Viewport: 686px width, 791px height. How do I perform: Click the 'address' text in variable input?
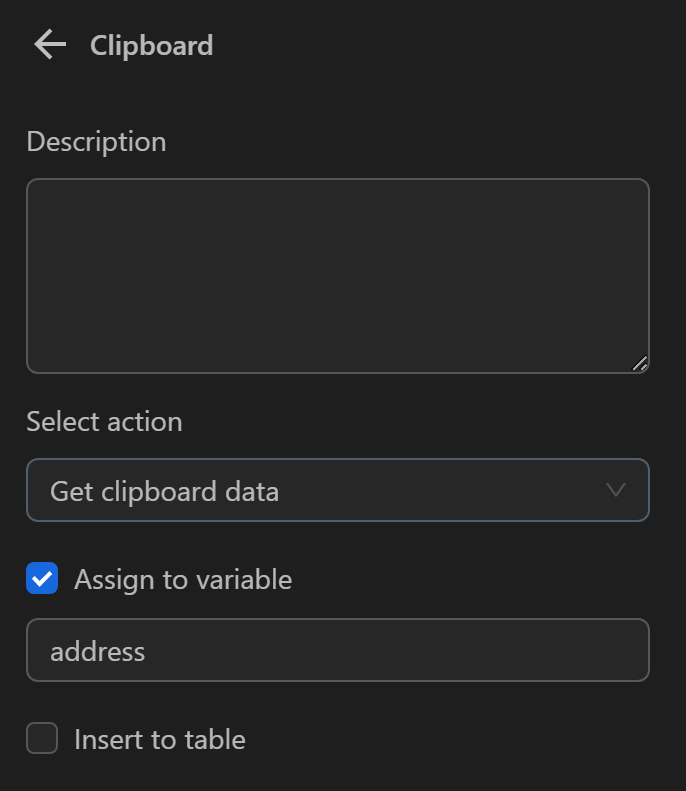pos(98,651)
